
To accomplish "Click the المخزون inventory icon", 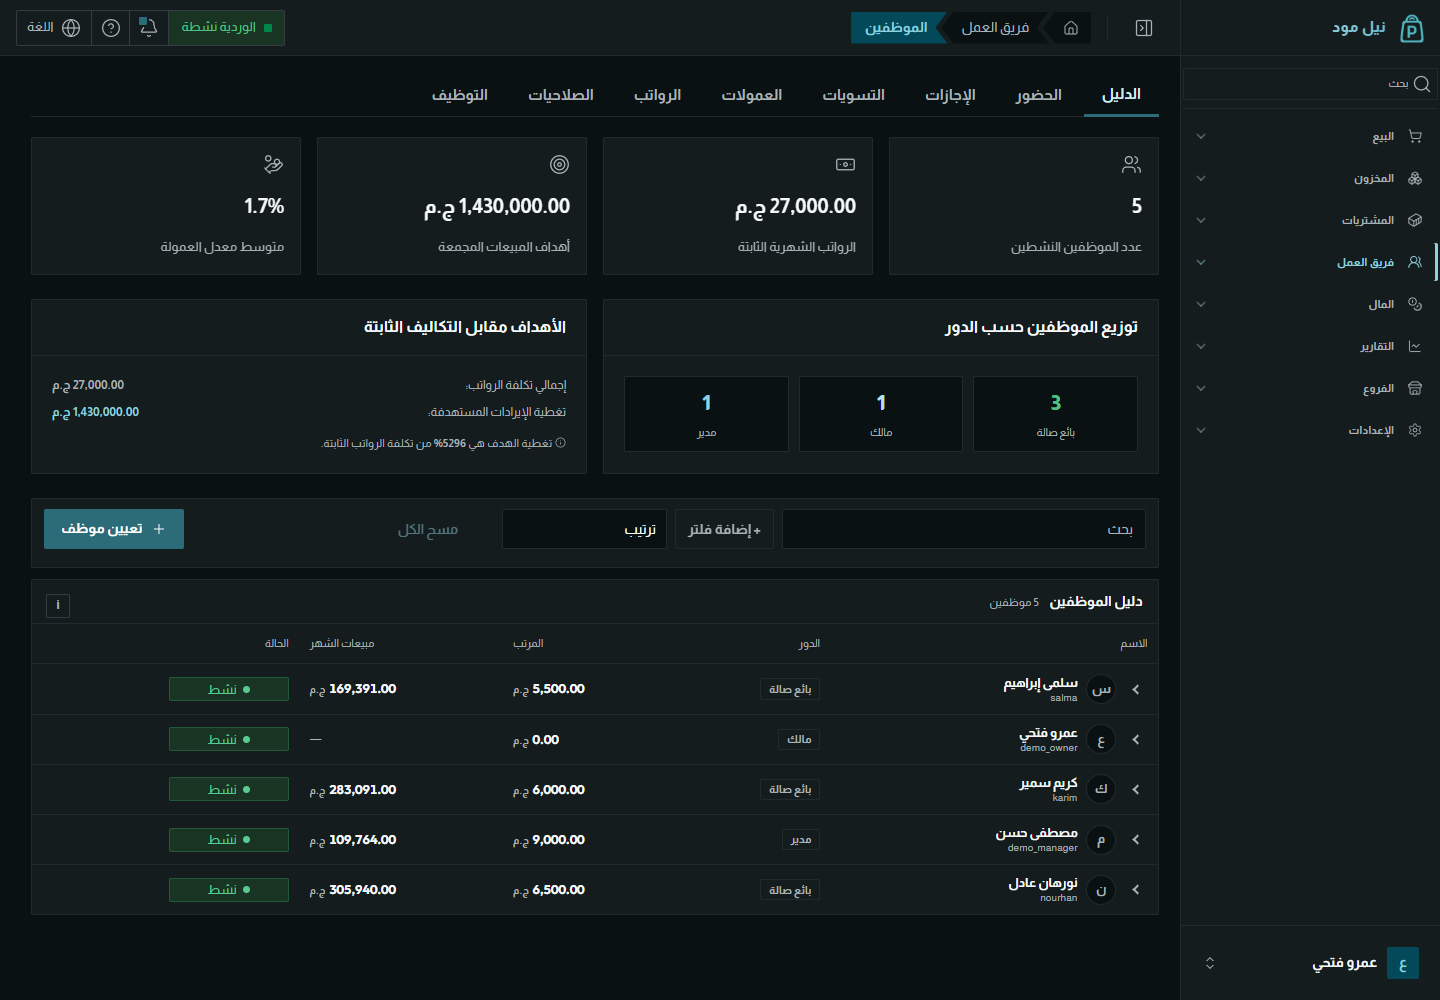I will pos(1415,178).
